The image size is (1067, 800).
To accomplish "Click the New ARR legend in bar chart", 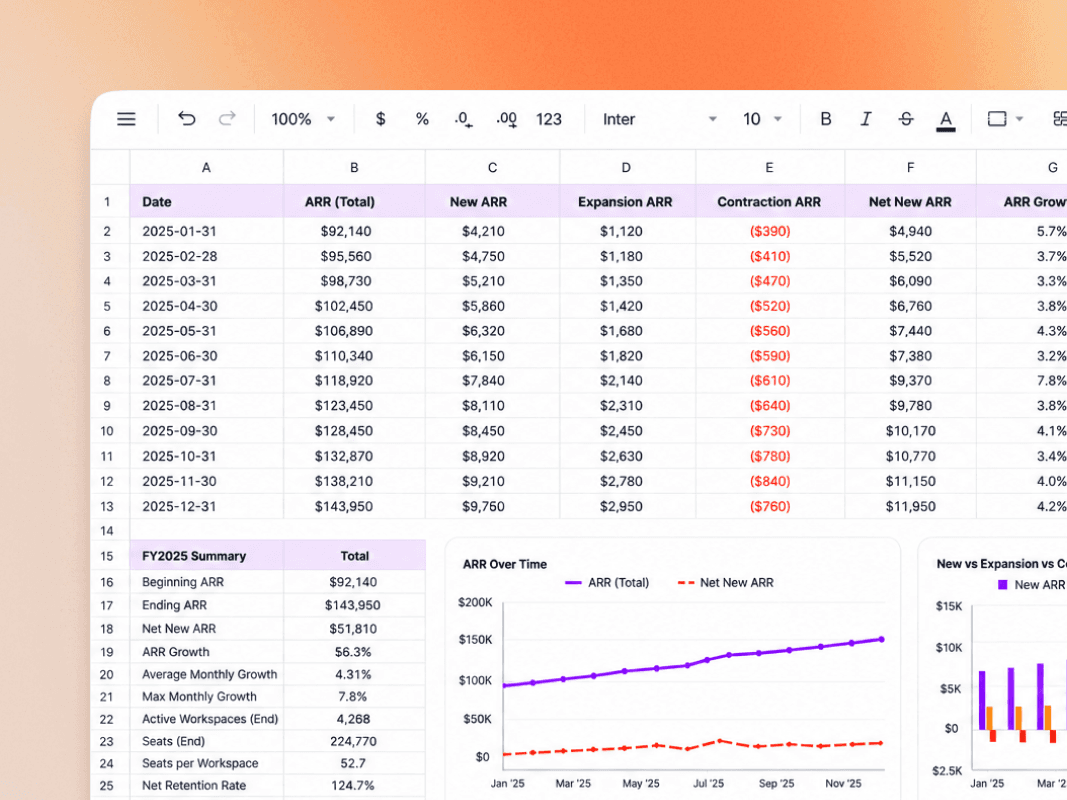I will [1032, 585].
